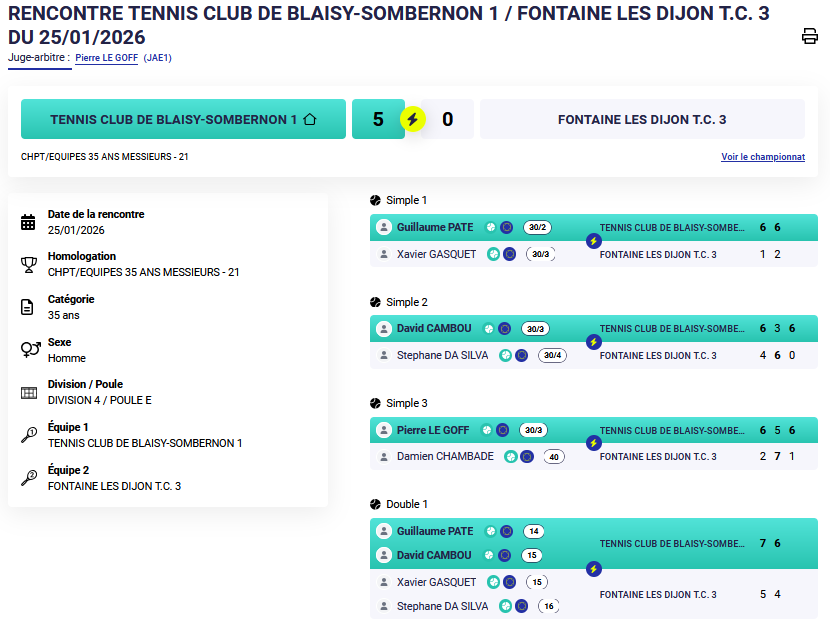Select Tennis Club de Blaisy-Sombernon 1 team button

coord(183,119)
